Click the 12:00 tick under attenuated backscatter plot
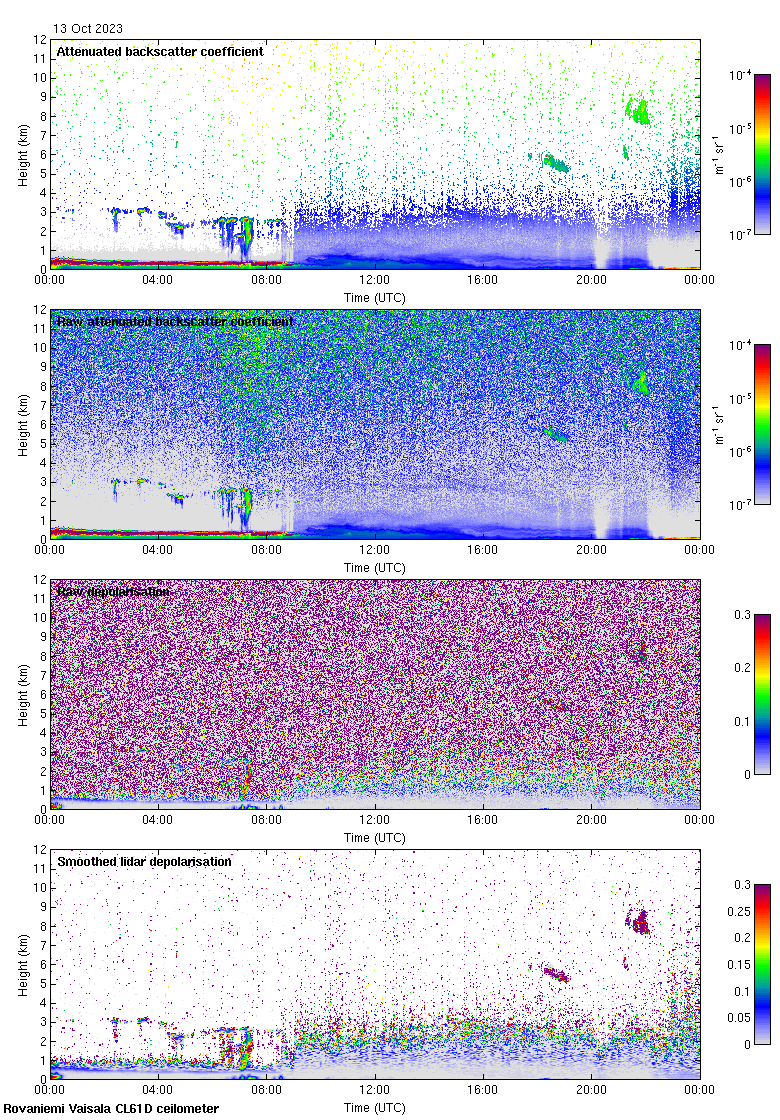The height and width of the screenshot is (1120, 780). click(374, 280)
